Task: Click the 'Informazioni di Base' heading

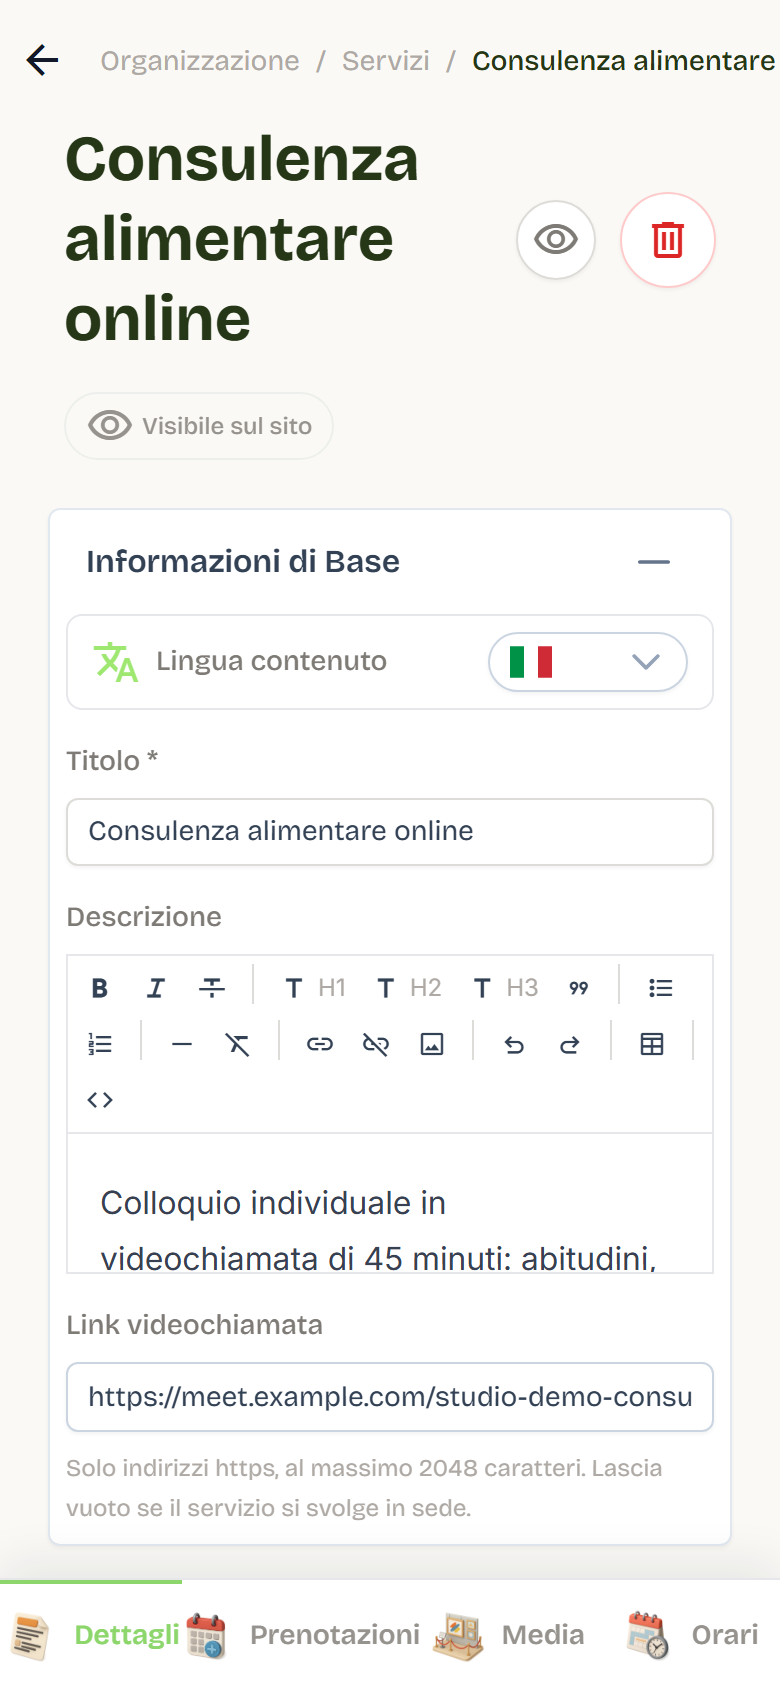Action: tap(243, 562)
